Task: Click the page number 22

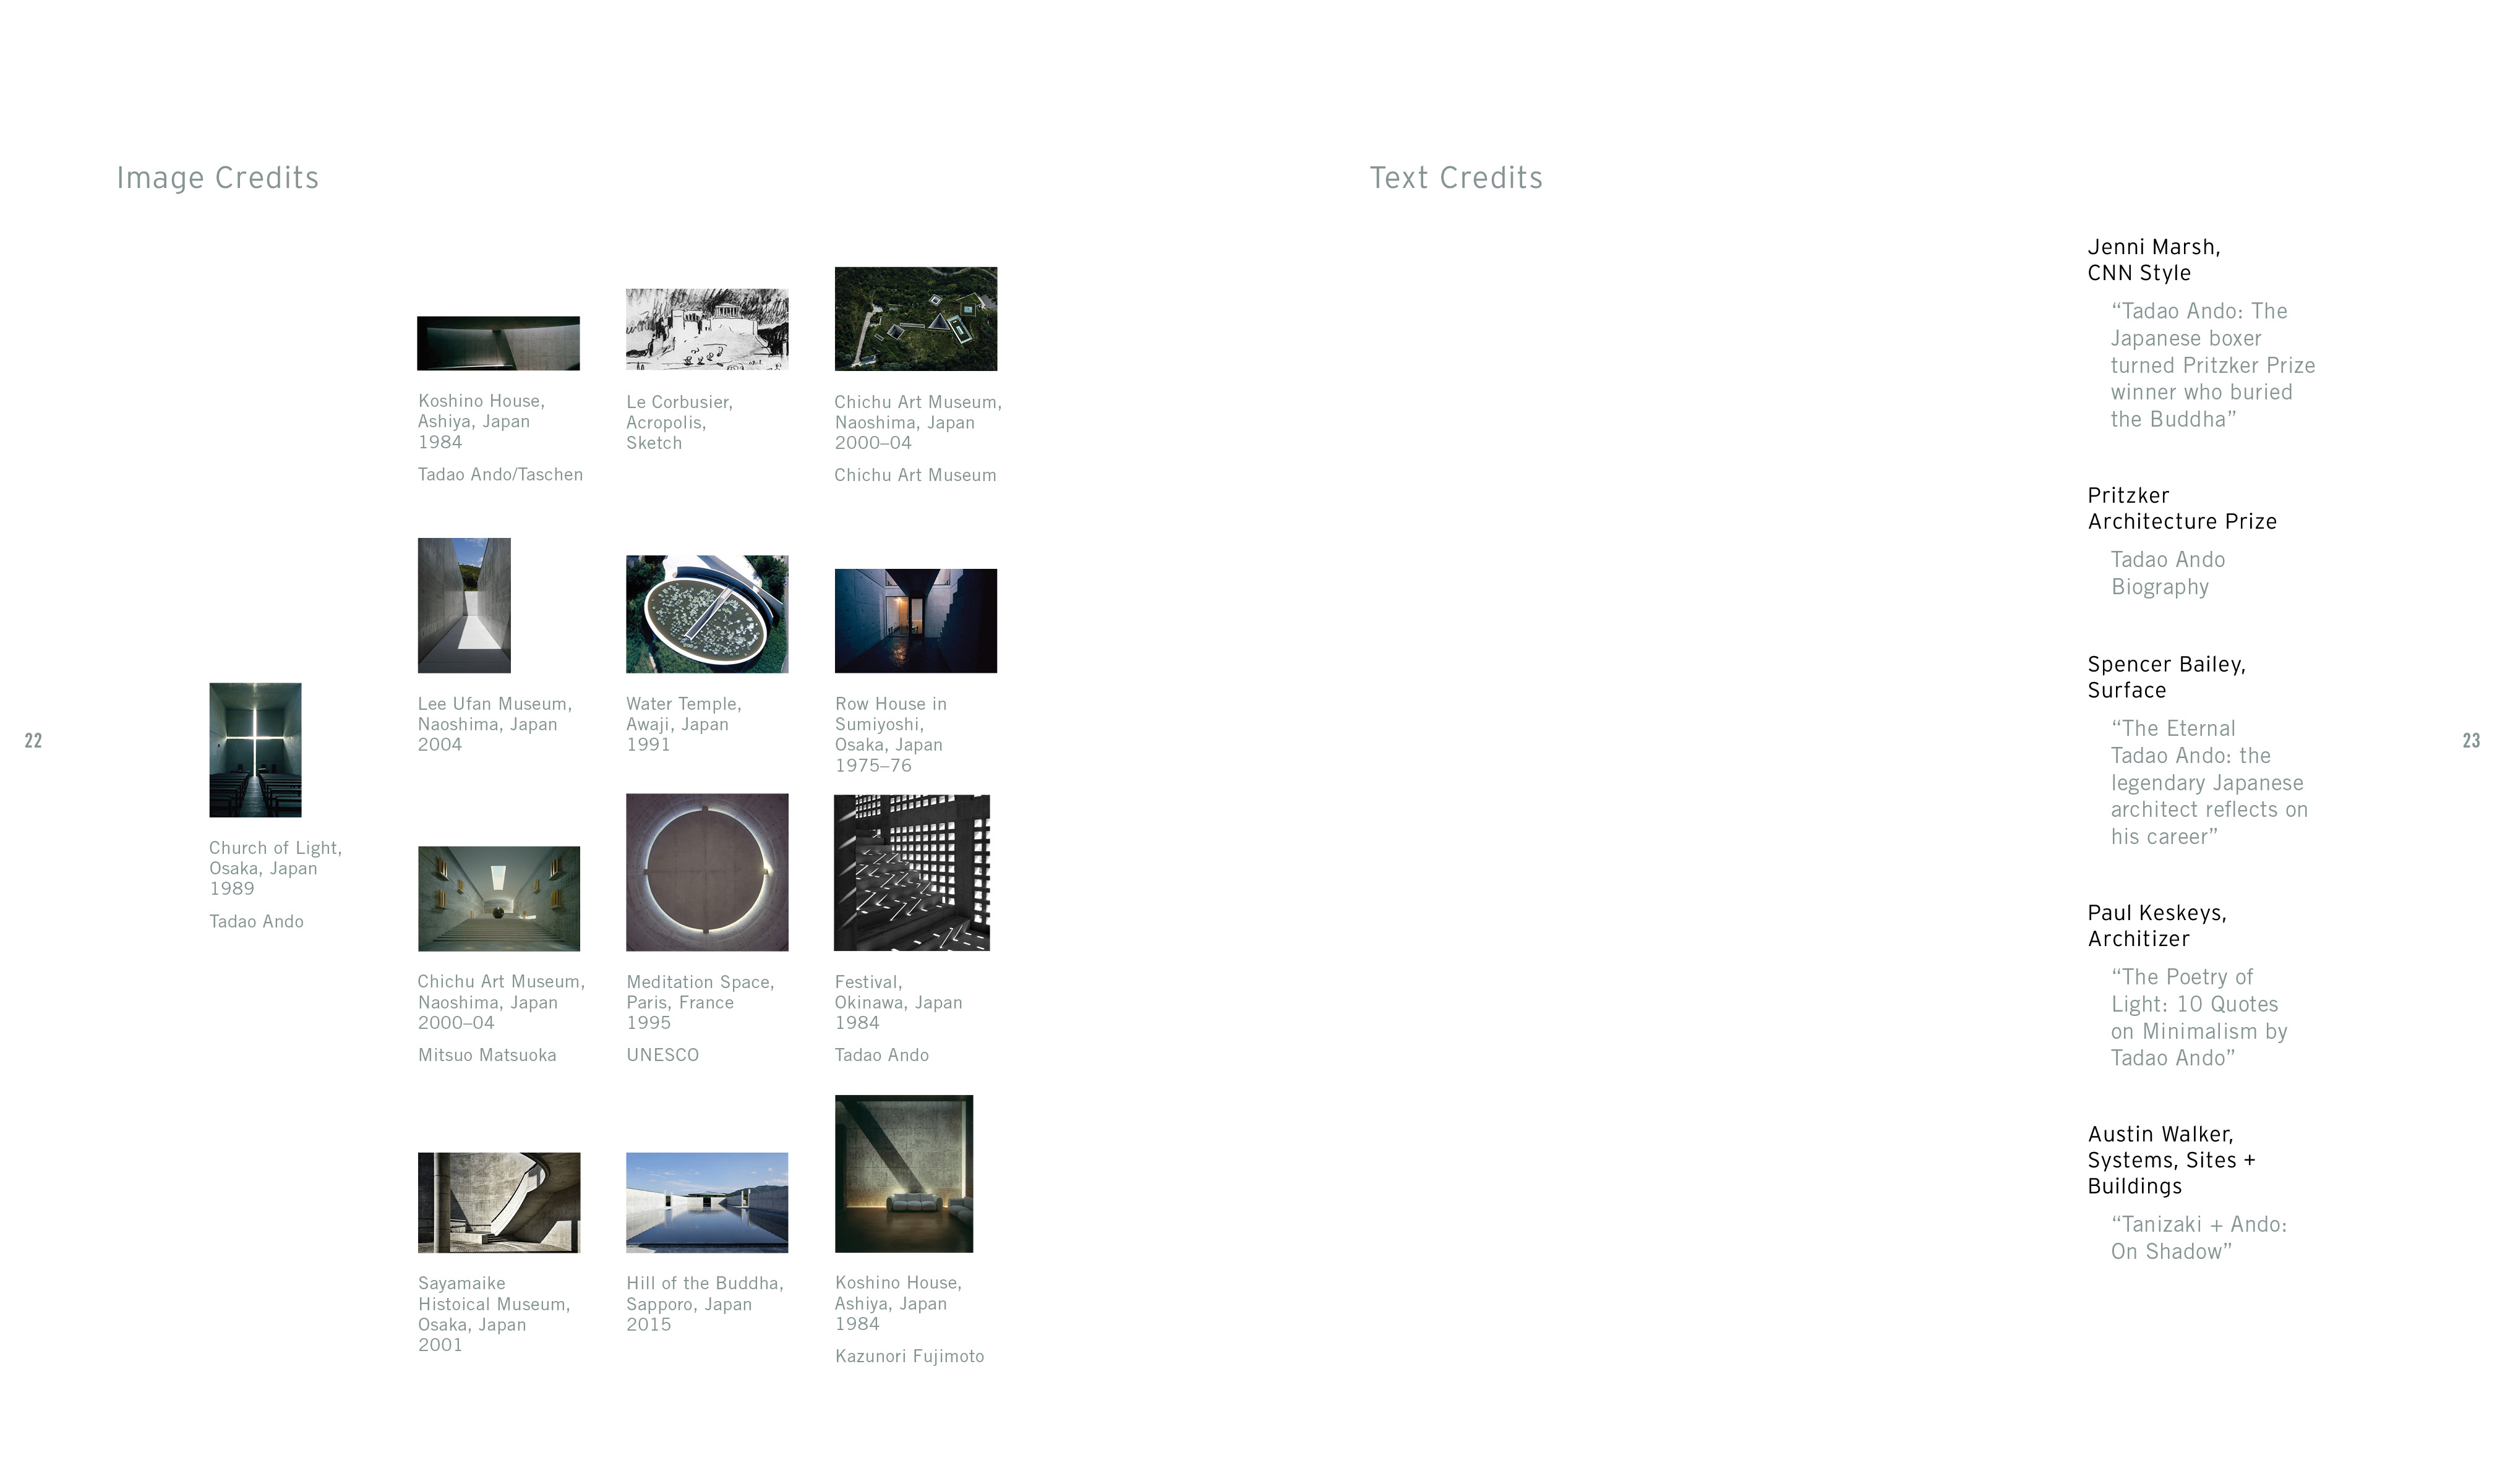Action: (x=33, y=741)
